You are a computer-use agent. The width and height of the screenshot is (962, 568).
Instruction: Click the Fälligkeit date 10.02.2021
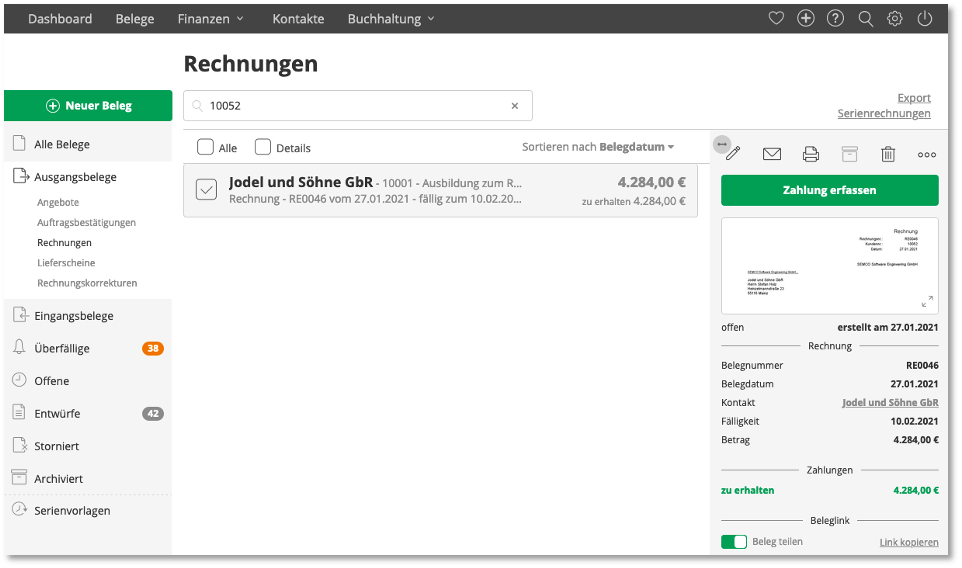coord(914,421)
